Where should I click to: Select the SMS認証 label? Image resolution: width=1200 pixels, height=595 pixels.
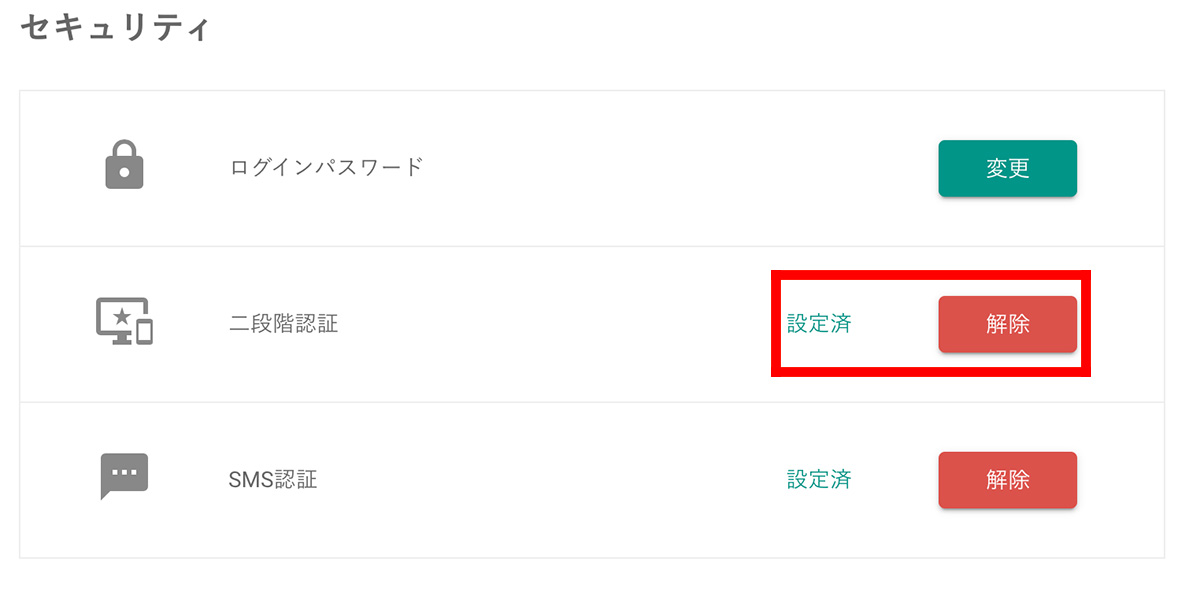[x=273, y=480]
